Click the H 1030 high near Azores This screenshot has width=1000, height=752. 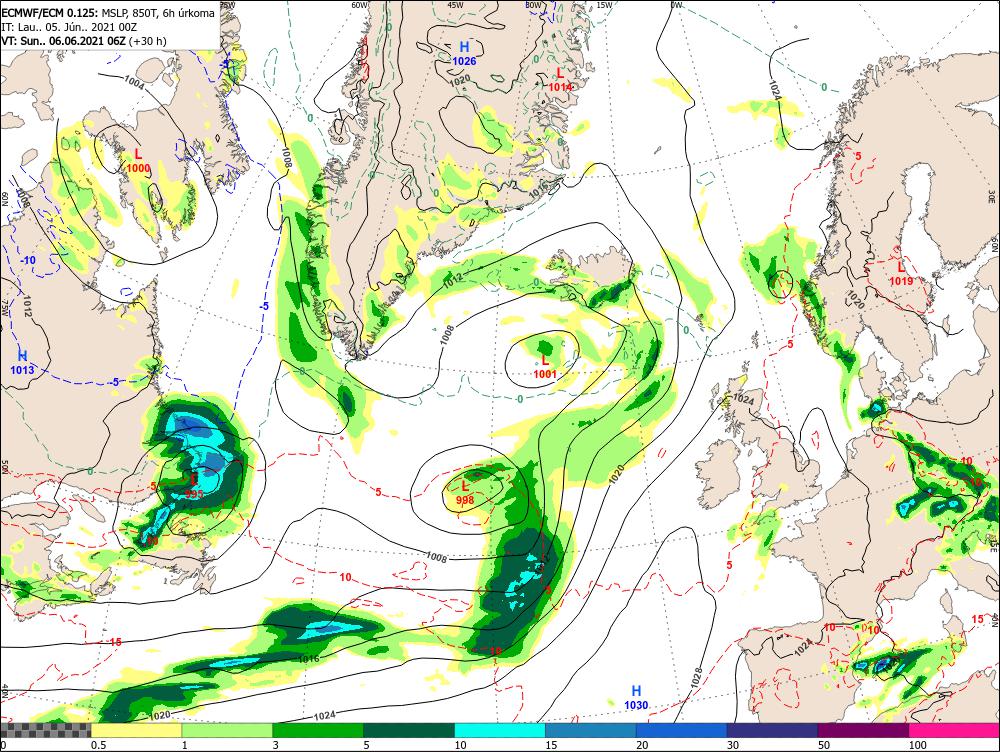(x=636, y=698)
